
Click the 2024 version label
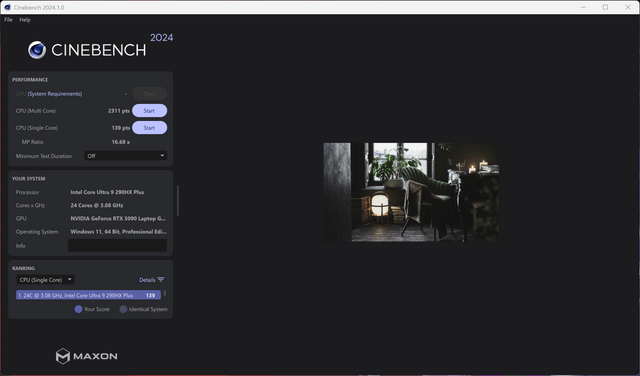pos(162,38)
